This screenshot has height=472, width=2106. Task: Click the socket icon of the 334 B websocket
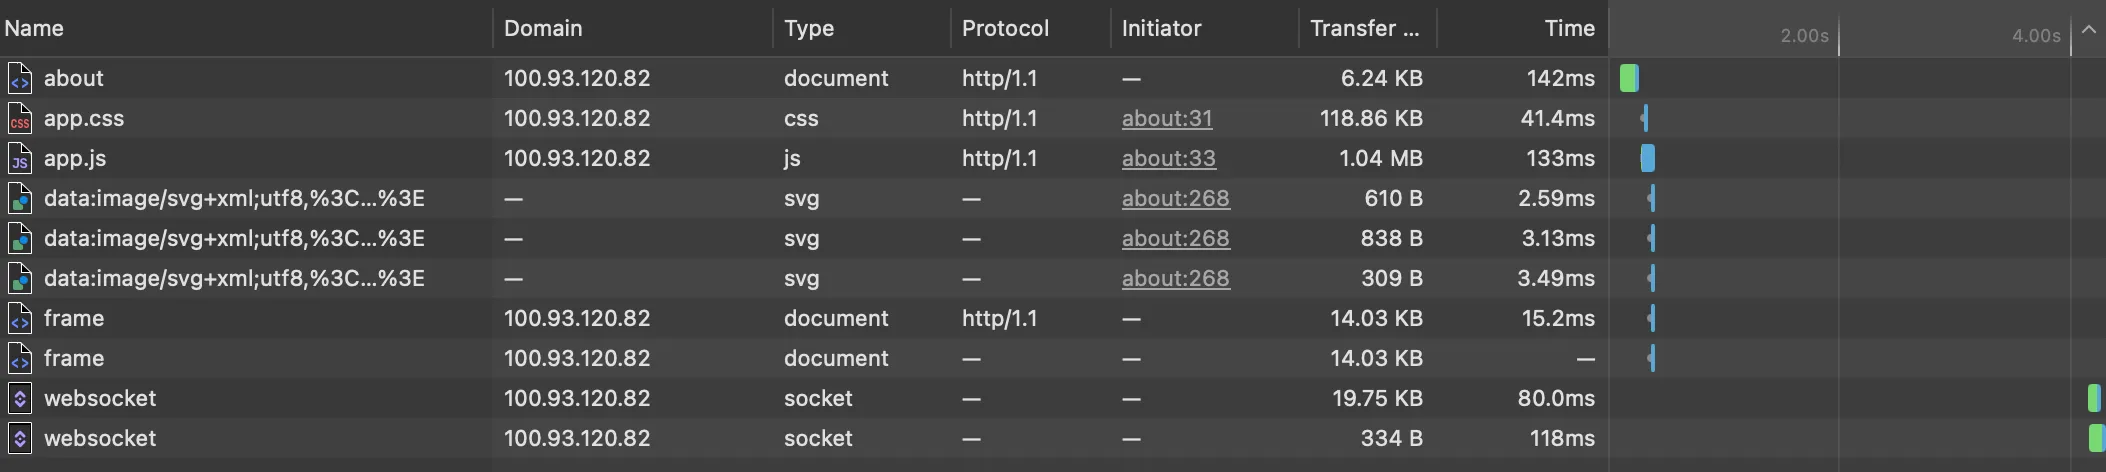[20, 438]
